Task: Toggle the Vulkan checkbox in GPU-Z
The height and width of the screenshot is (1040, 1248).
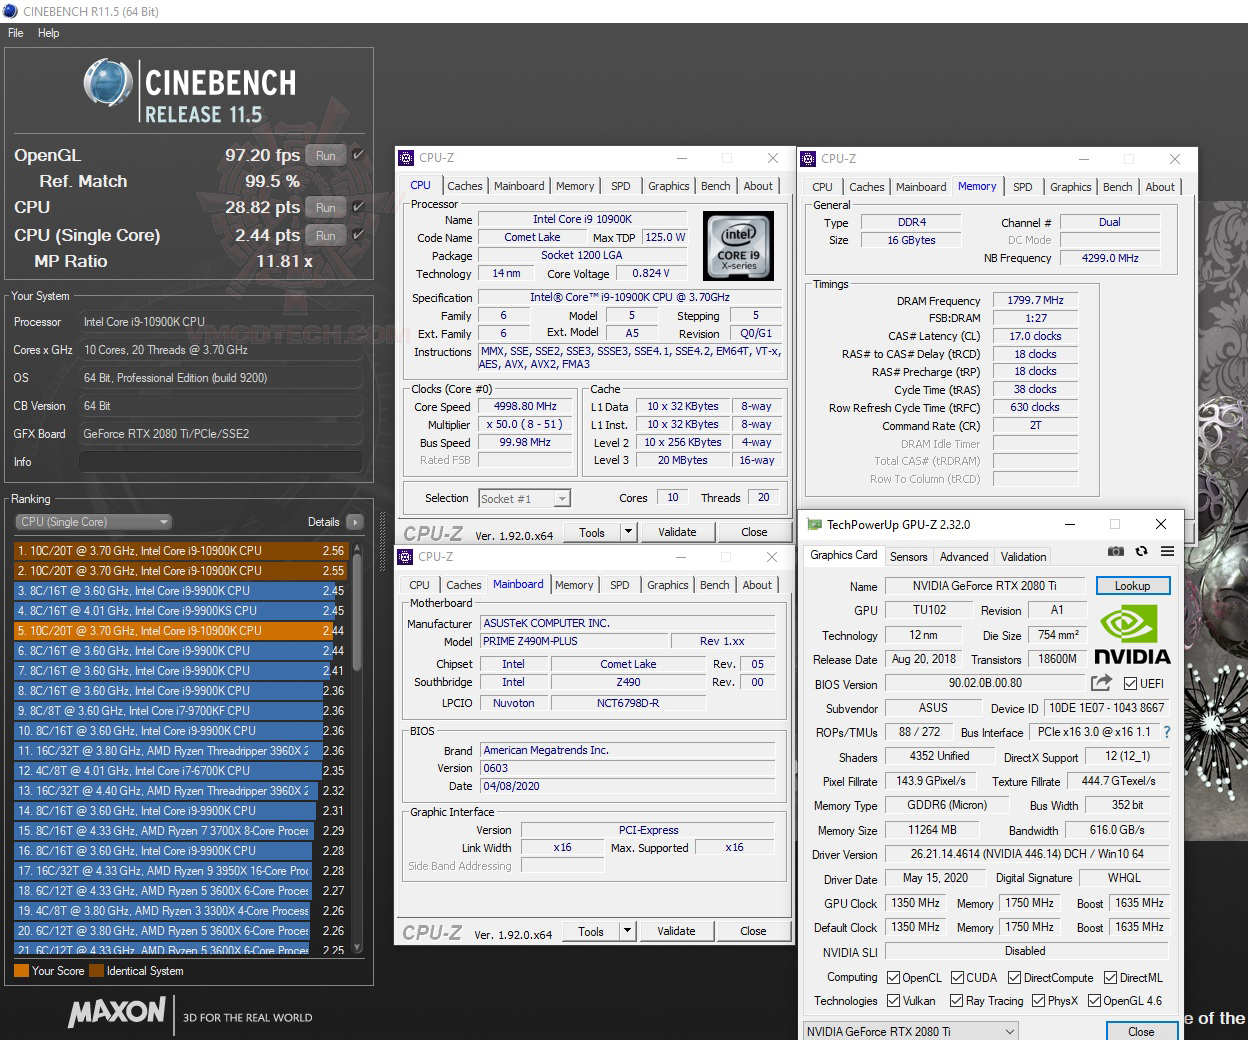Action: pos(893,1000)
